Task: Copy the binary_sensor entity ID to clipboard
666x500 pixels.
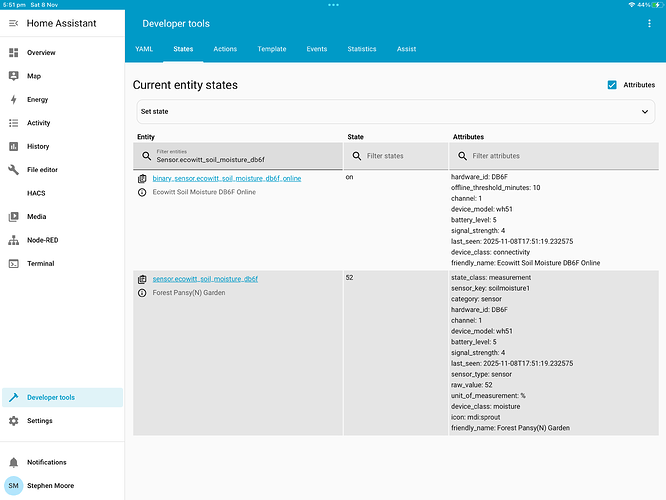Action: pyautogui.click(x=142, y=178)
